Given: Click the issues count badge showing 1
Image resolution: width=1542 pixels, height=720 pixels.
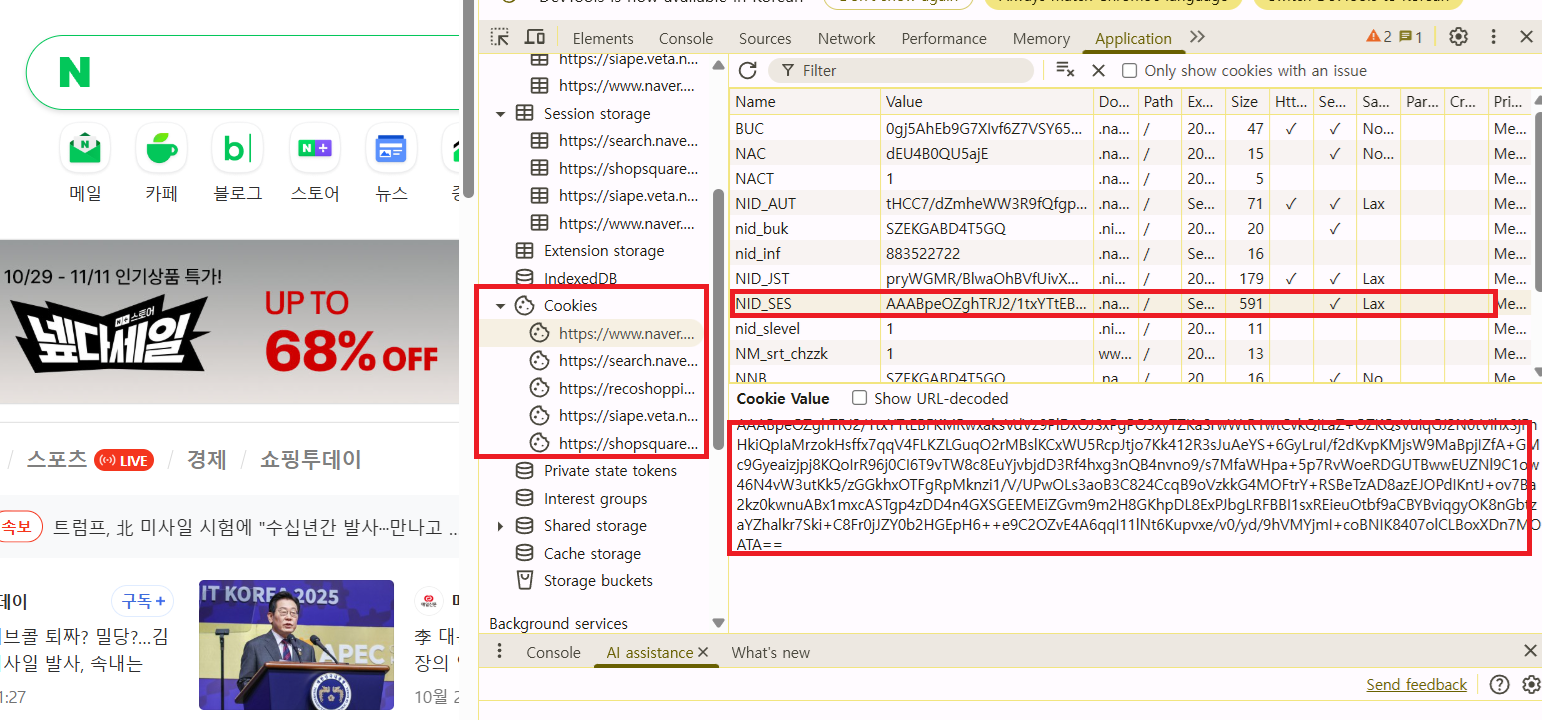Looking at the screenshot, I should [x=1411, y=37].
